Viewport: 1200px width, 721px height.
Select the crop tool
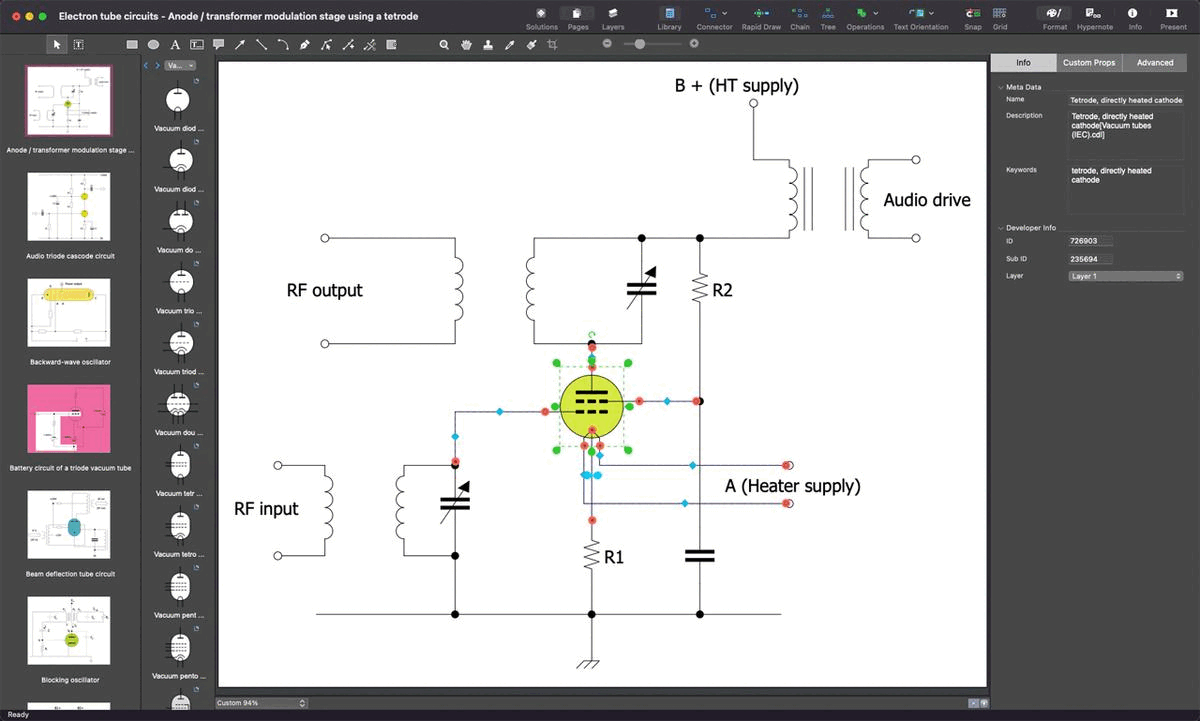551,45
